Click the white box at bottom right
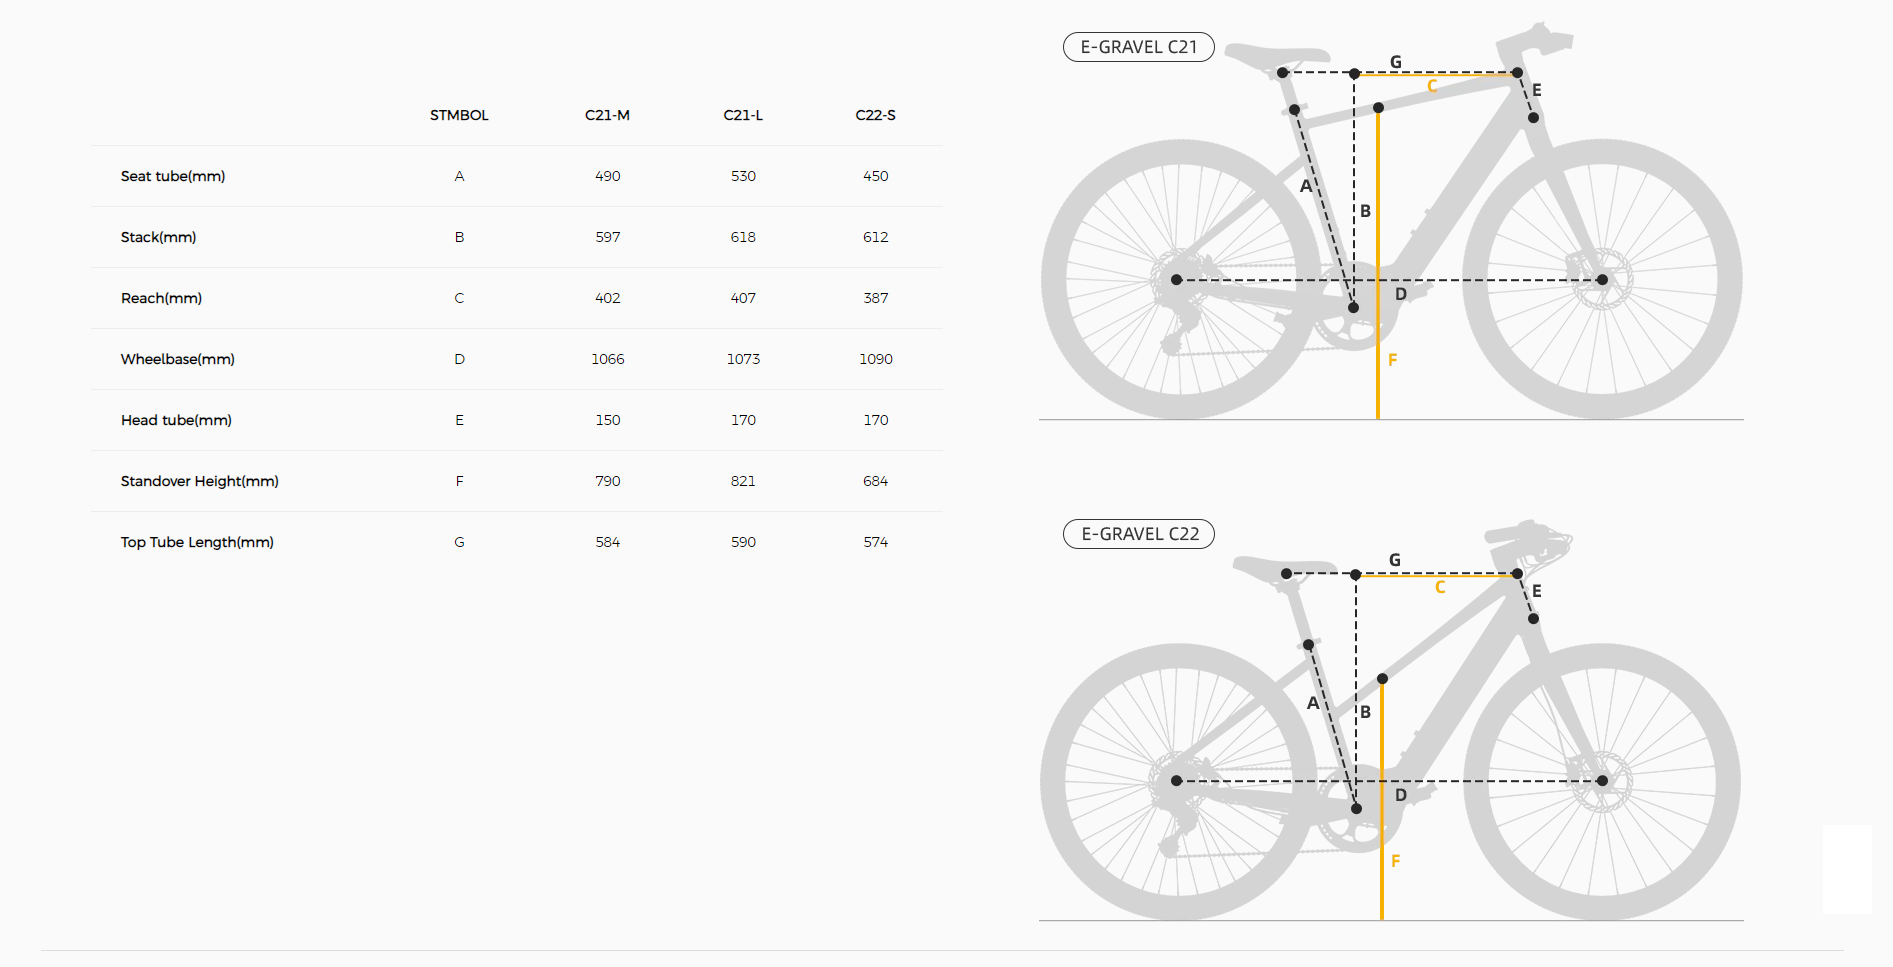The width and height of the screenshot is (1893, 967). (1847, 869)
